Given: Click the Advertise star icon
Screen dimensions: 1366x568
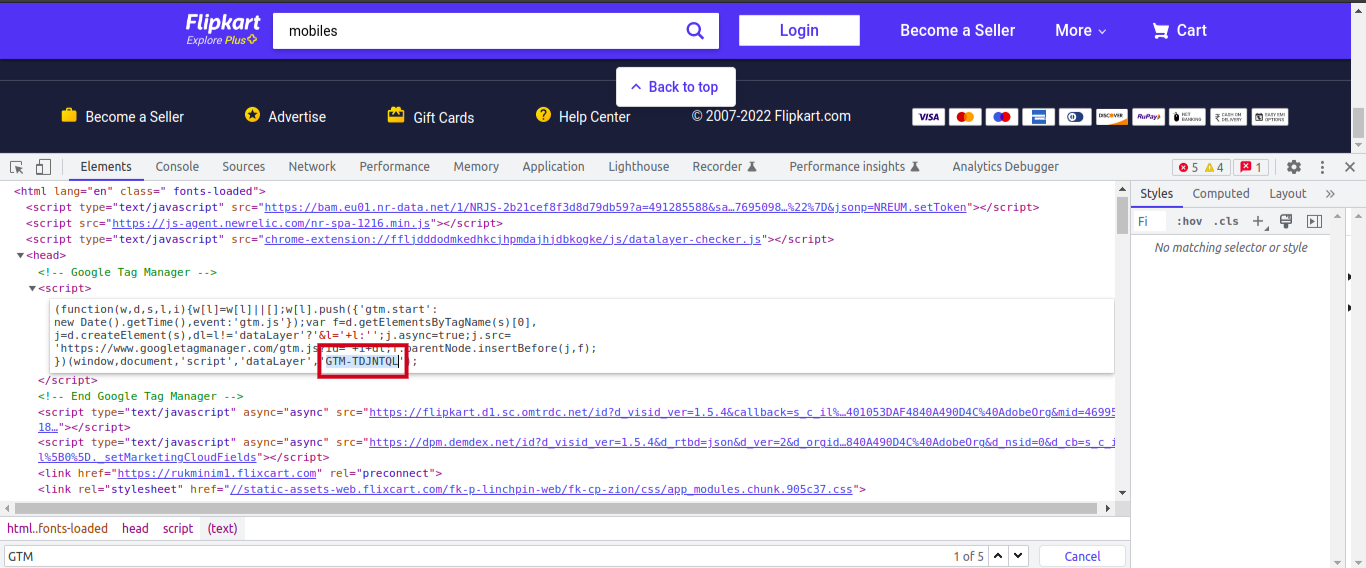Looking at the screenshot, I should click(x=252, y=115).
